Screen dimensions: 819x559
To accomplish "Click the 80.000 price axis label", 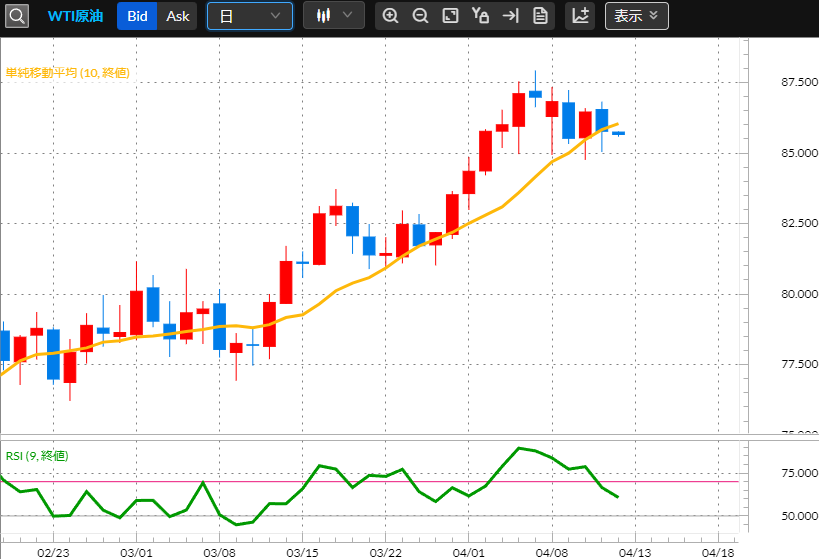I will click(x=799, y=294).
